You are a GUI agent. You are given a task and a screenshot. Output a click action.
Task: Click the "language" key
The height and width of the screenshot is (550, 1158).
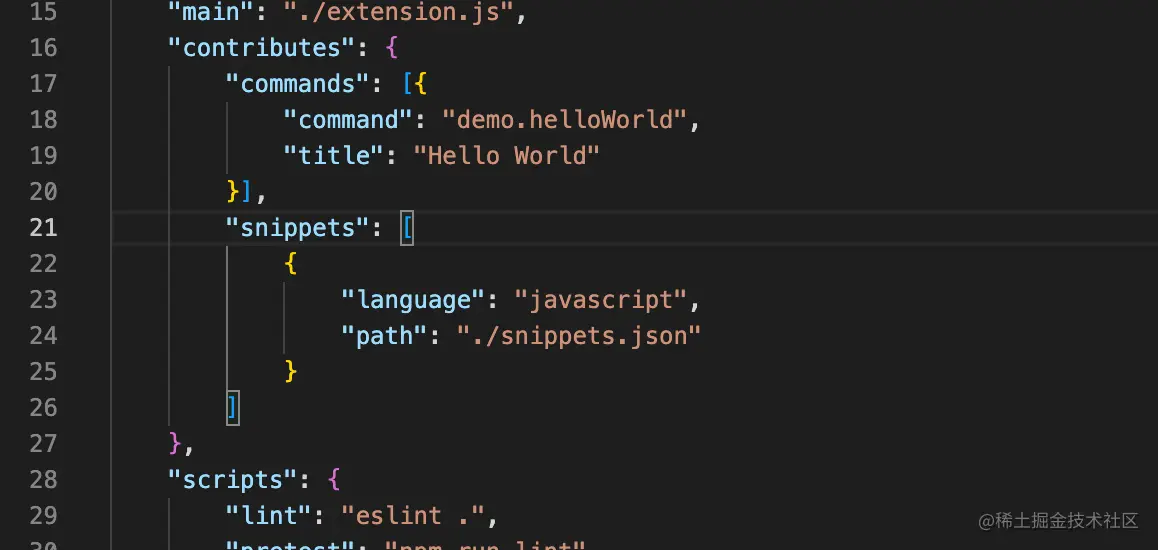[x=414, y=300]
